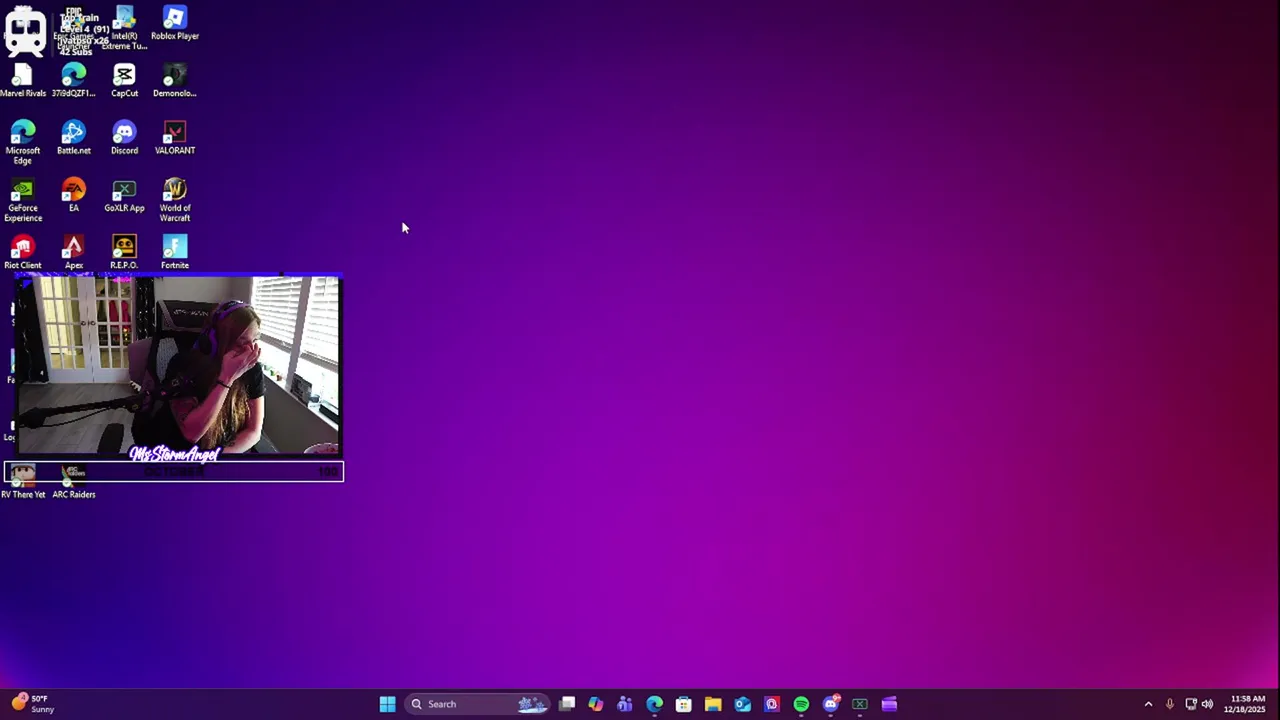Launch the CapCut desktop shortcut
Screen dimensions: 1280x720
pyautogui.click(x=124, y=81)
